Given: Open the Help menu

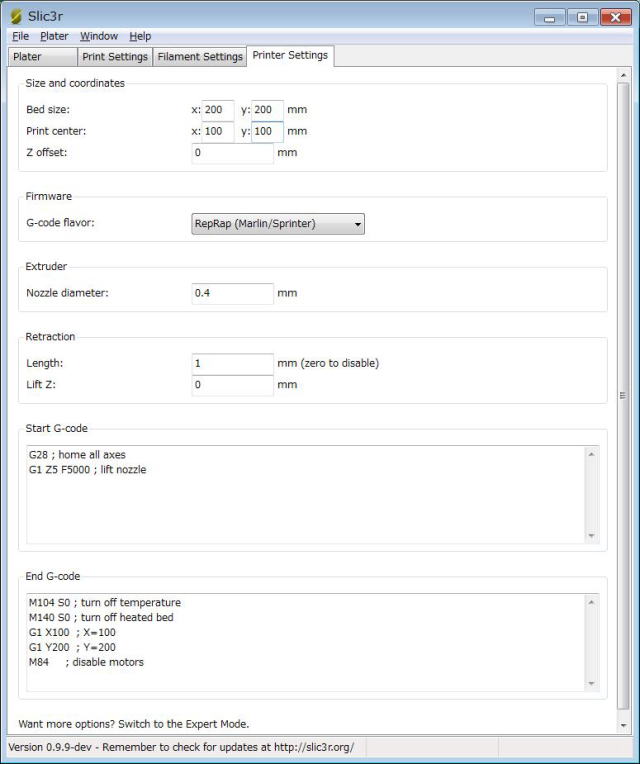Looking at the screenshot, I should [x=140, y=36].
